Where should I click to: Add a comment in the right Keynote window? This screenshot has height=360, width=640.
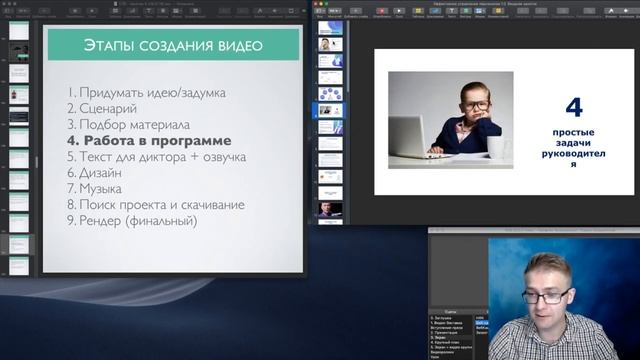(498, 11)
